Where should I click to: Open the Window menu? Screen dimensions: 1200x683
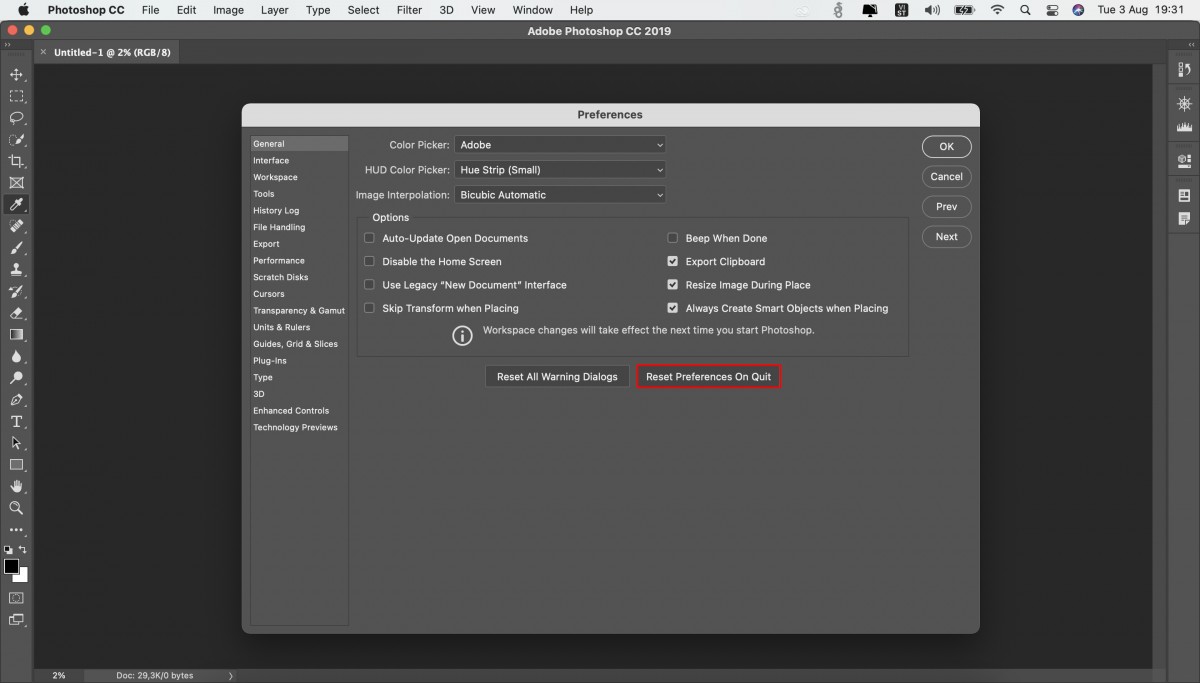(x=532, y=10)
